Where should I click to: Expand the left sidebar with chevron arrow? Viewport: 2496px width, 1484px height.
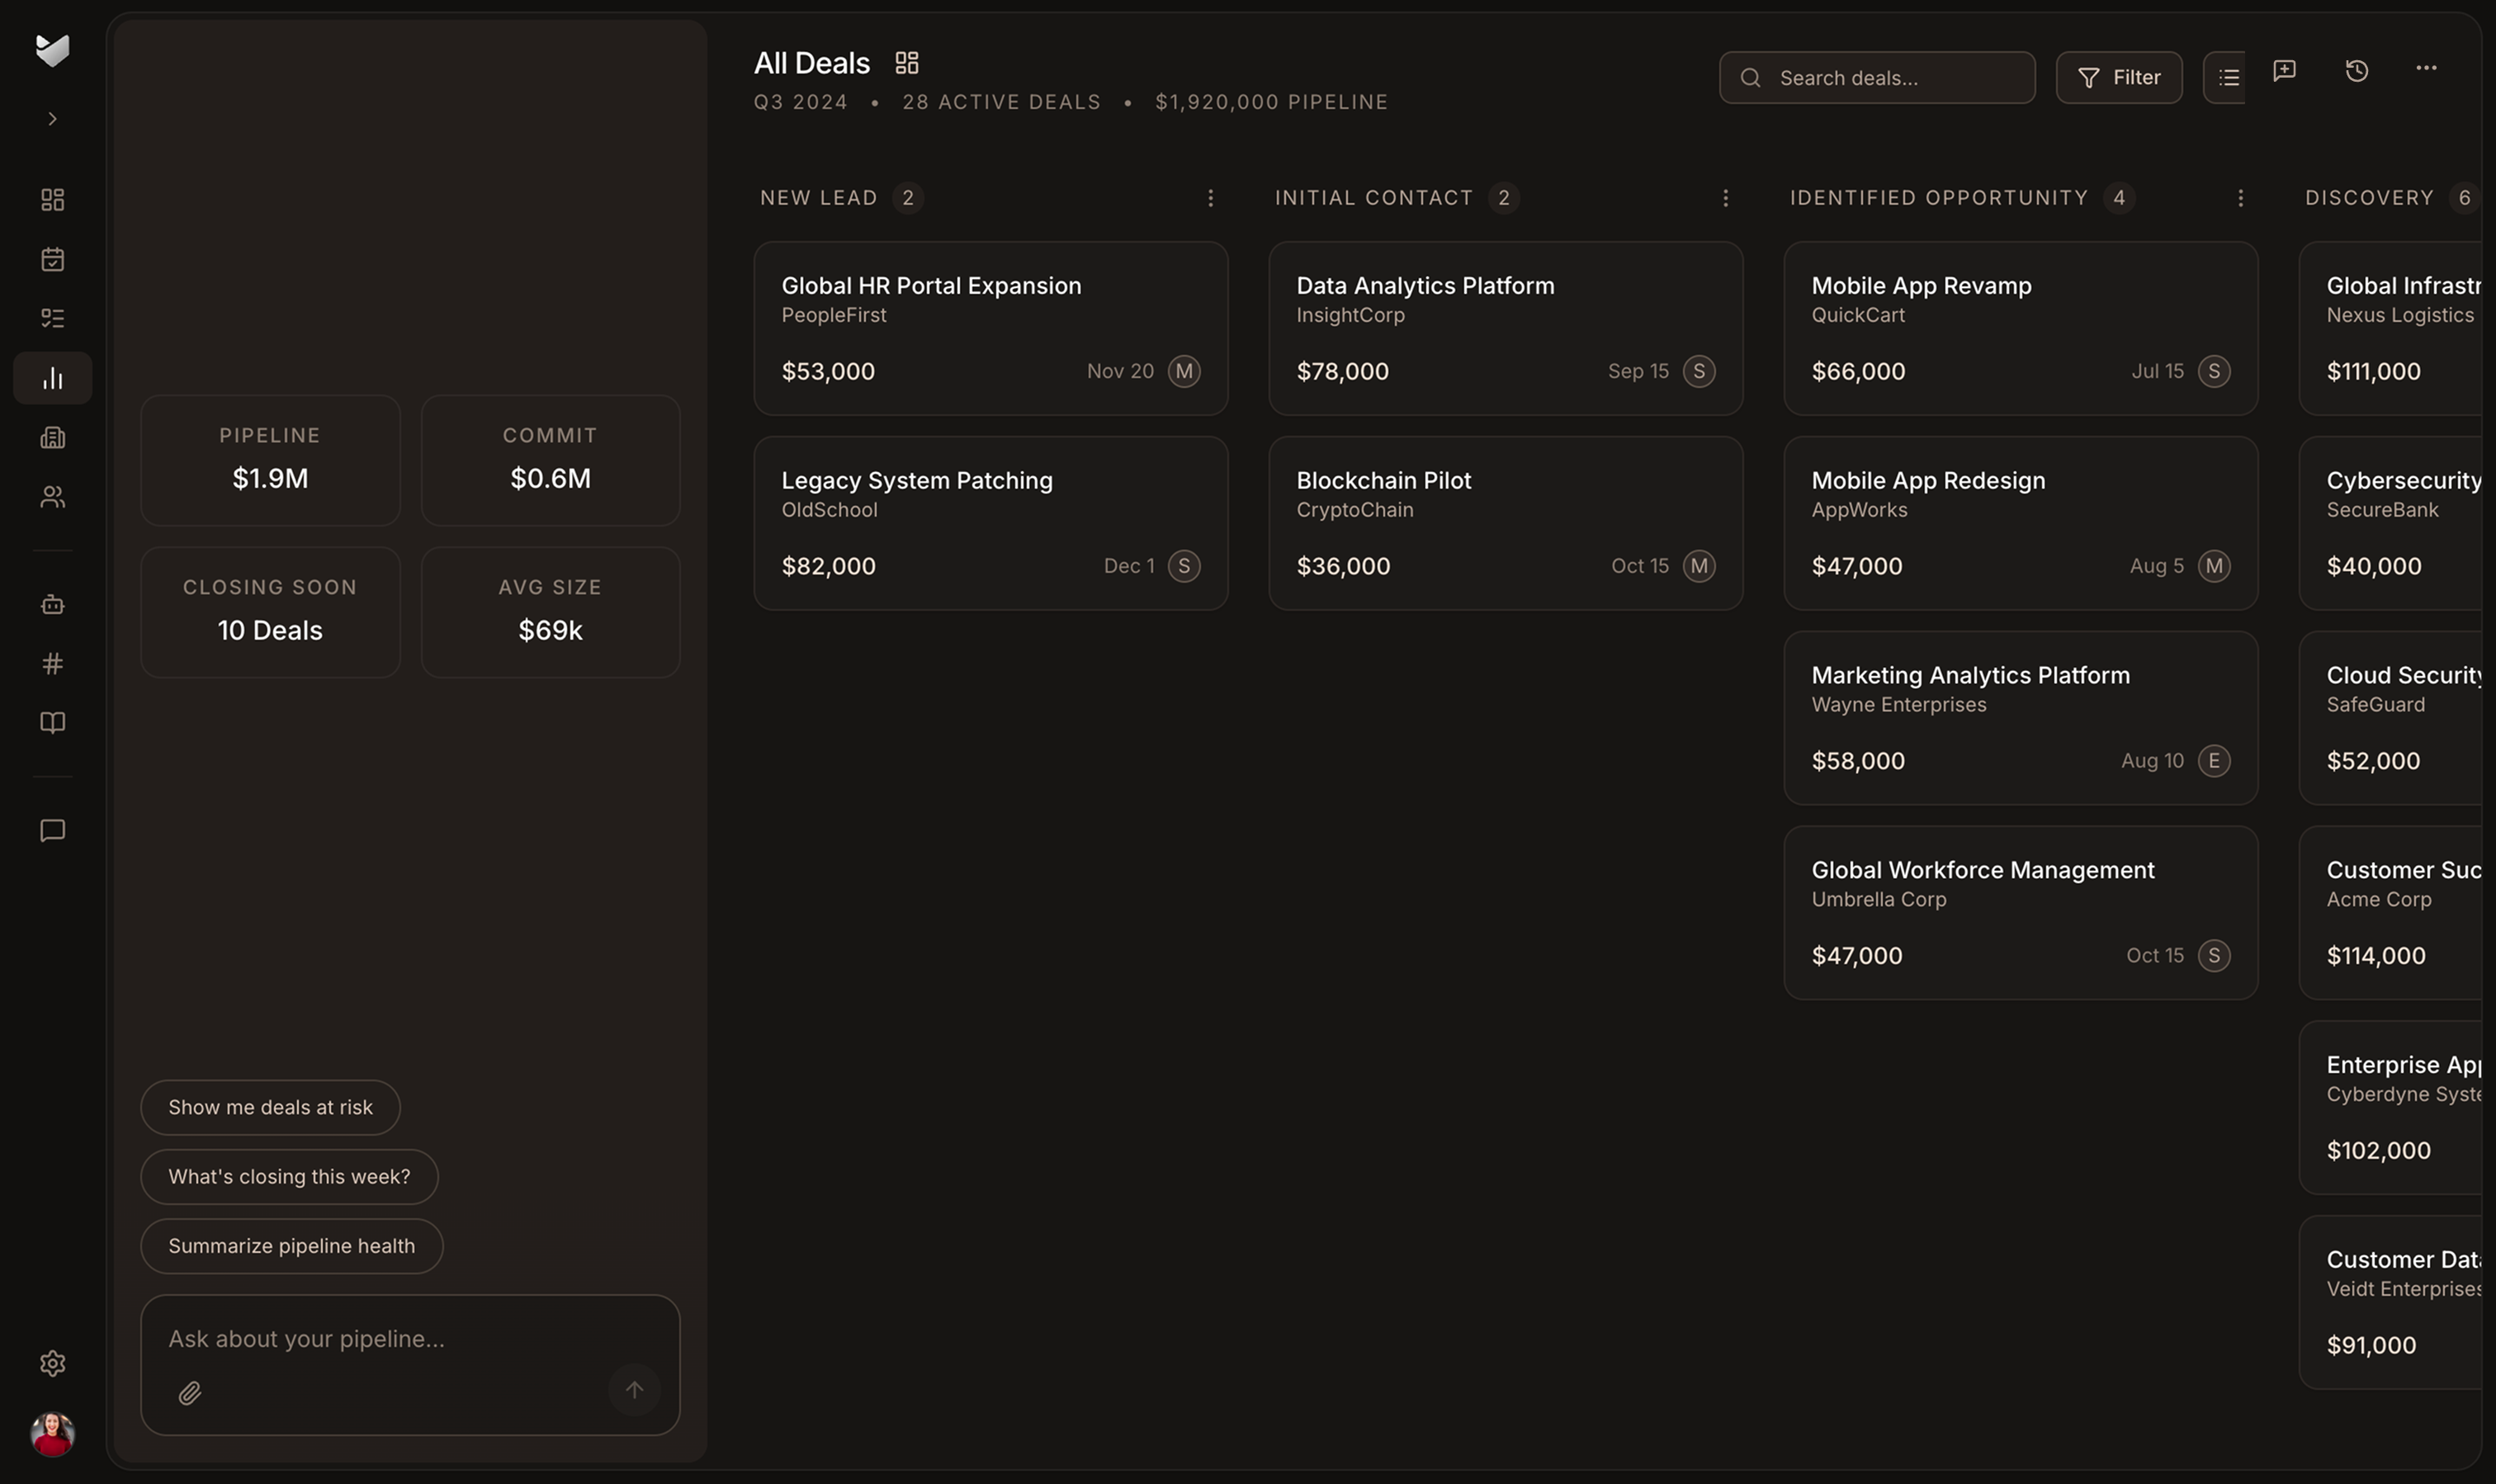pyautogui.click(x=52, y=119)
